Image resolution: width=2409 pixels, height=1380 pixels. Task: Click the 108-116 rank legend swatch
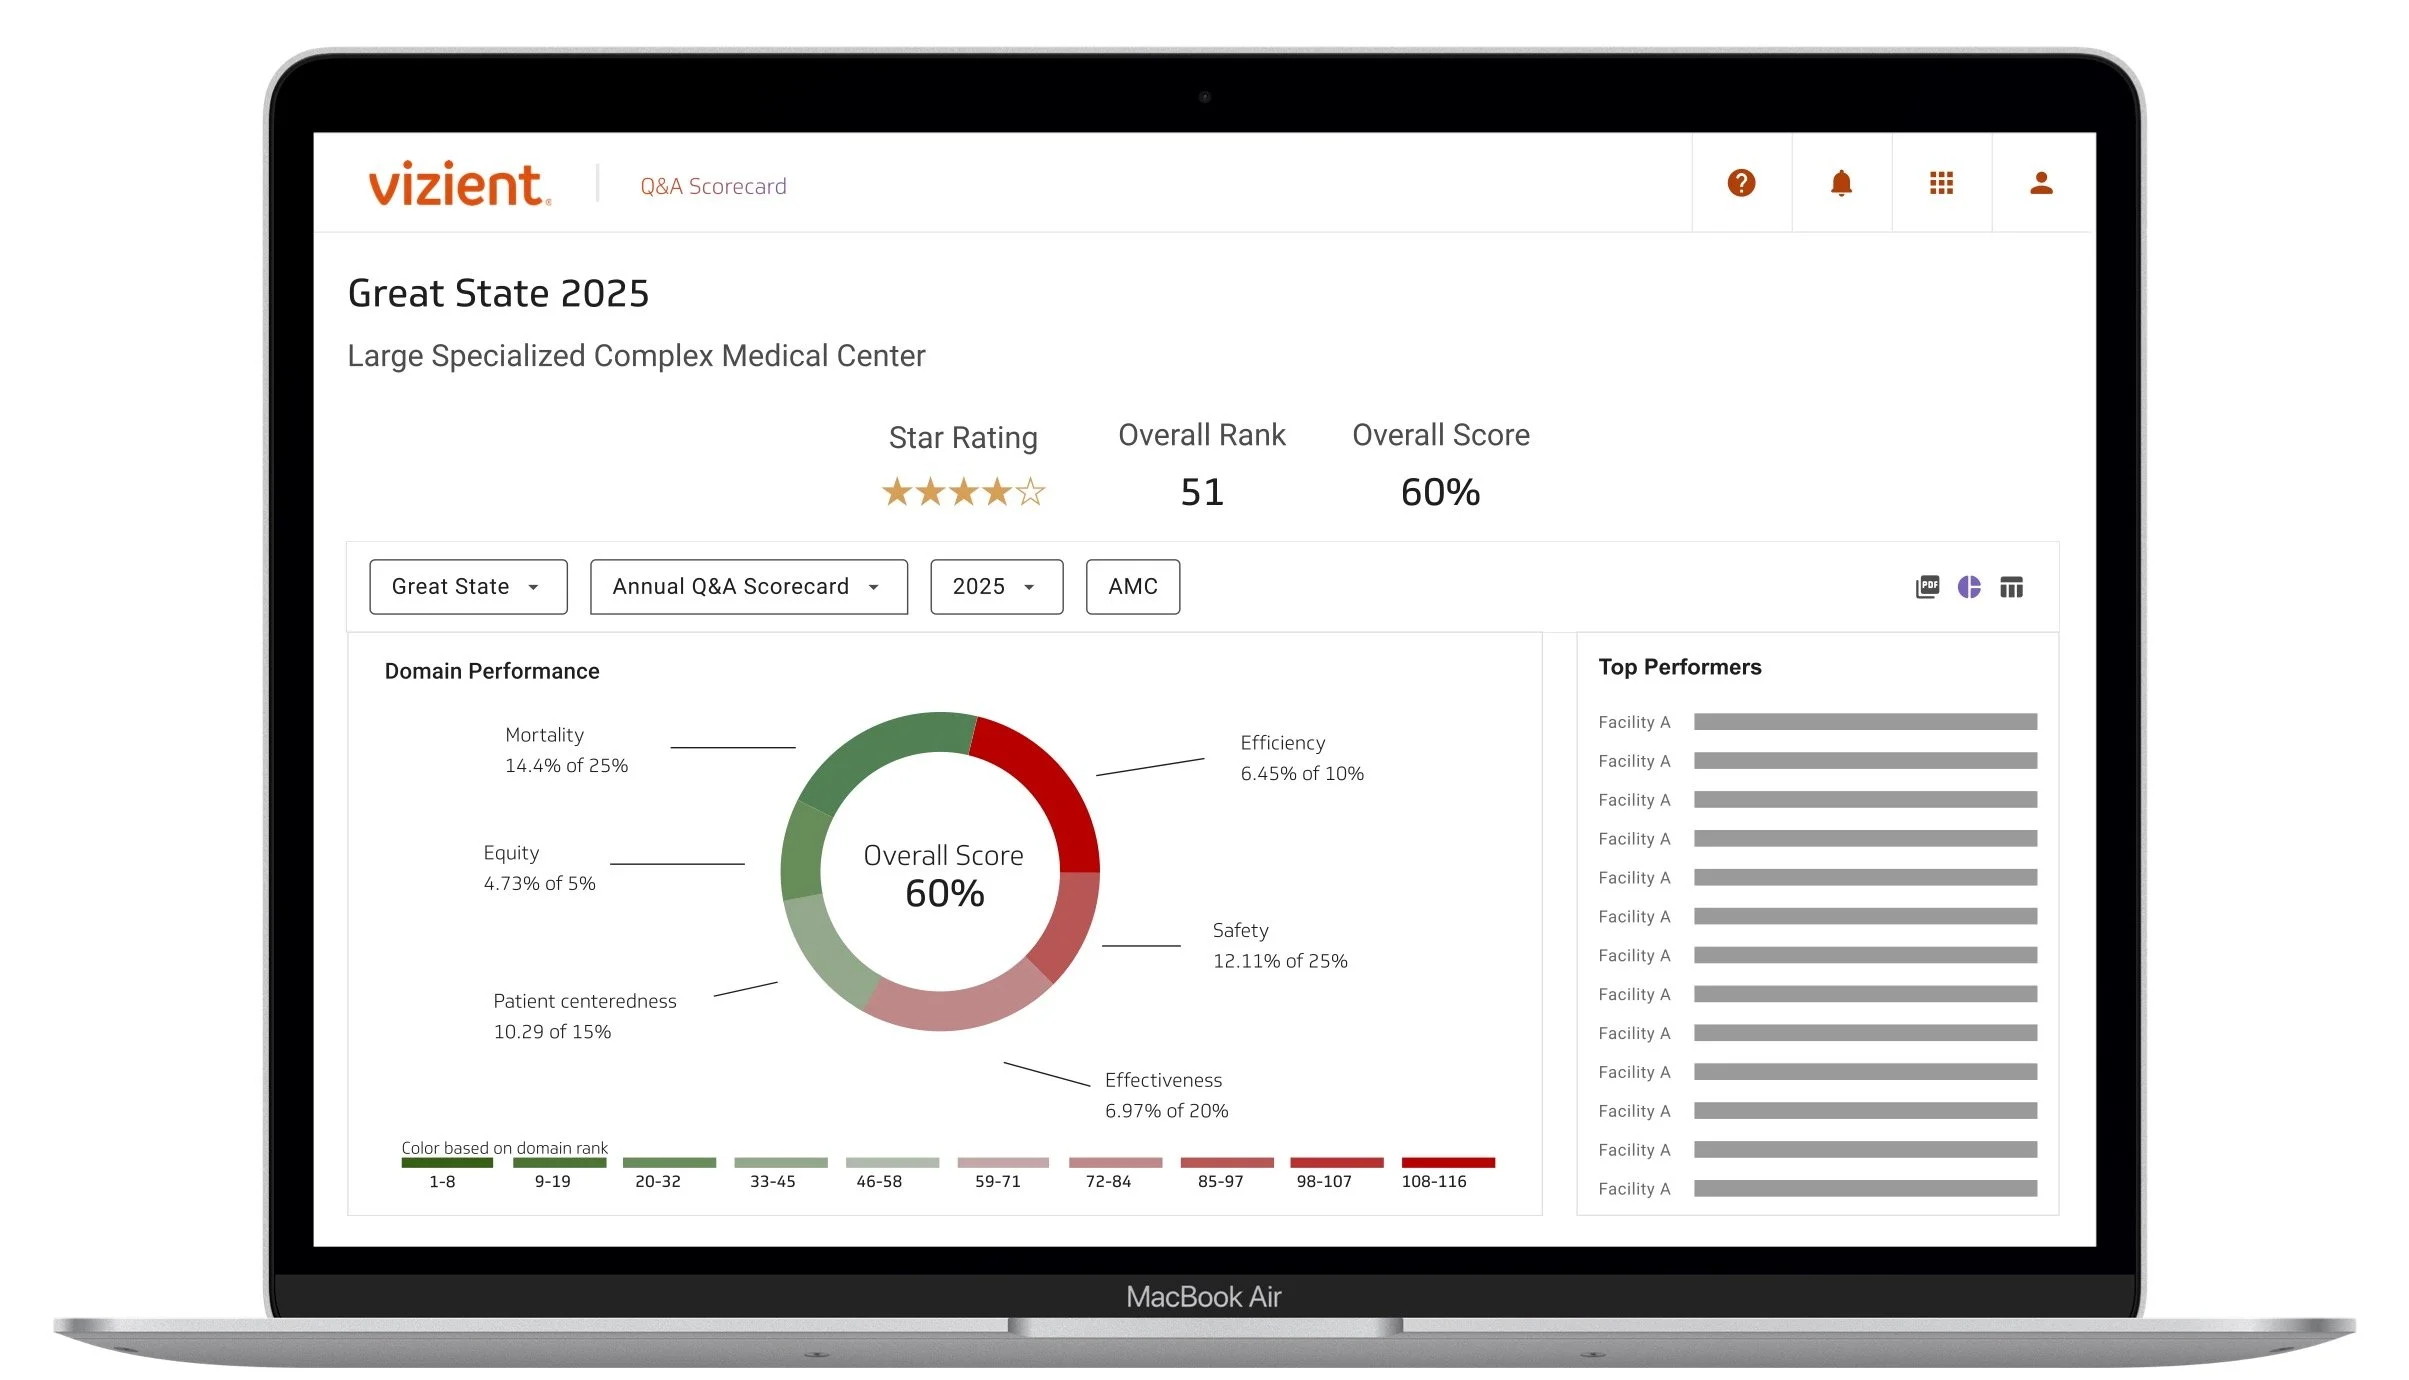coord(1447,1163)
